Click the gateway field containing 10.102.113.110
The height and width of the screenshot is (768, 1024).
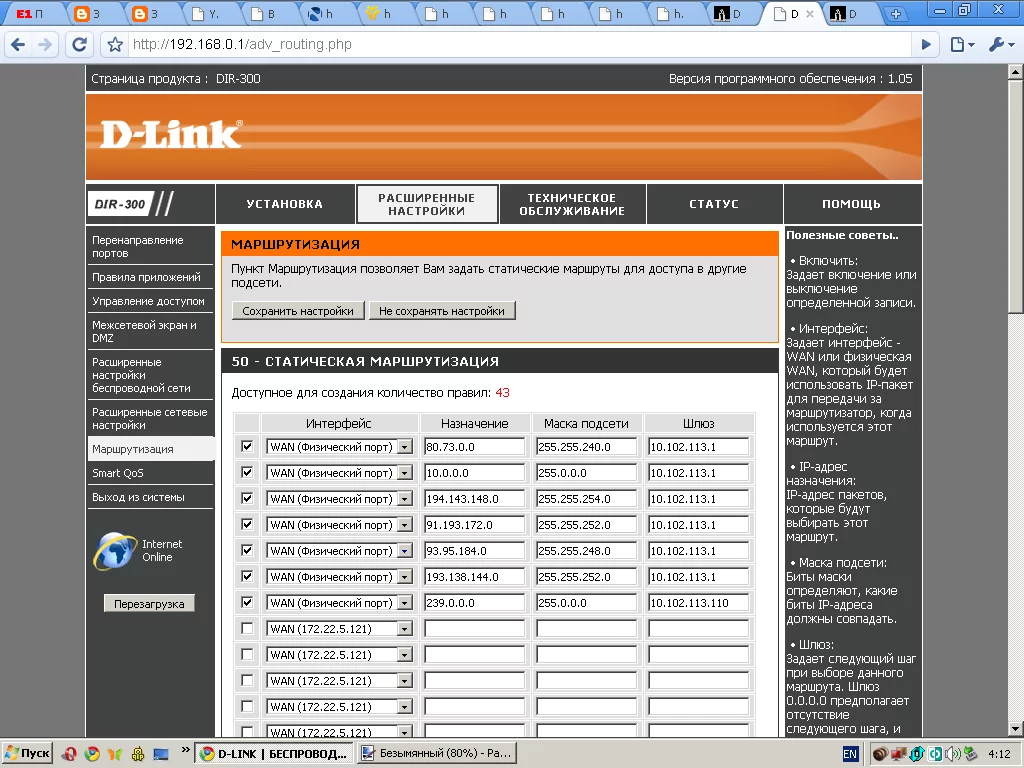click(x=698, y=603)
